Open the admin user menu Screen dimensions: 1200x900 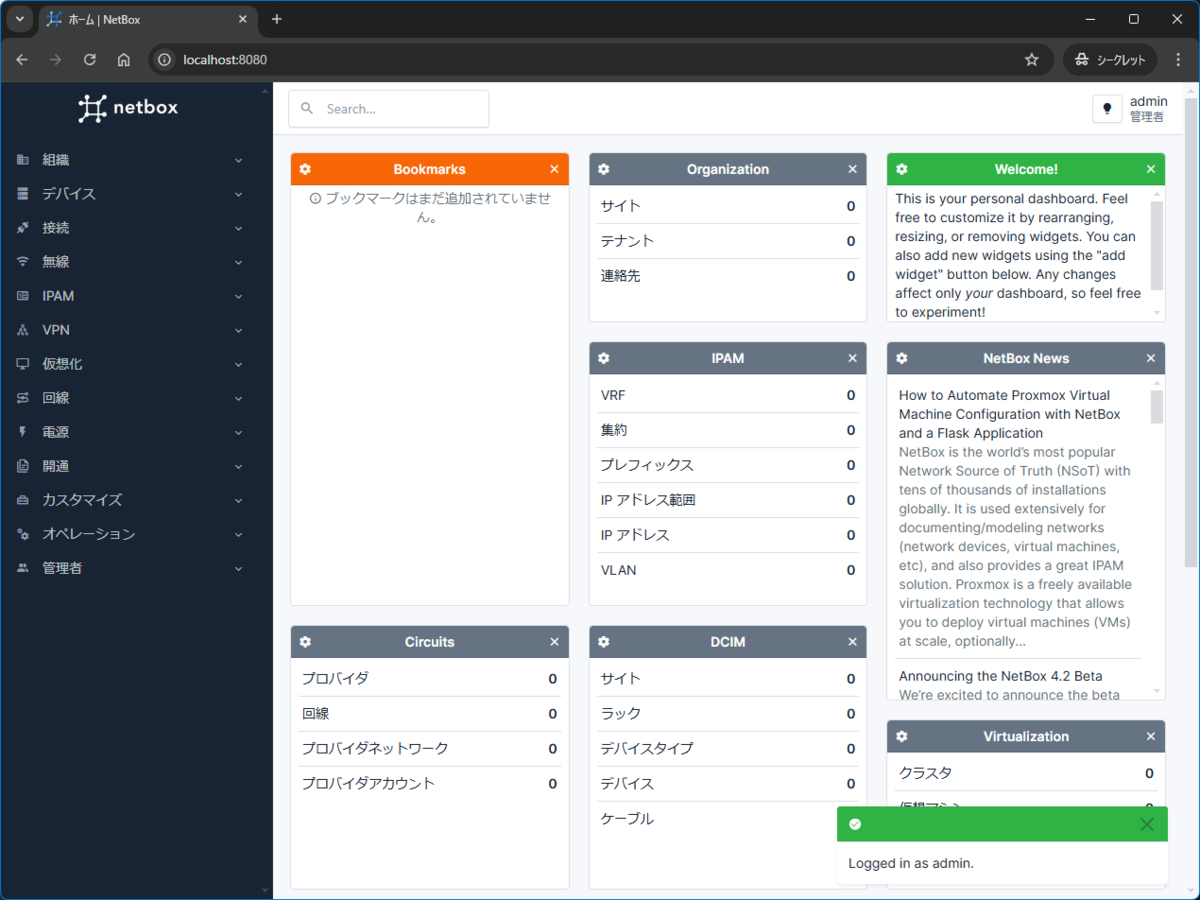1148,108
